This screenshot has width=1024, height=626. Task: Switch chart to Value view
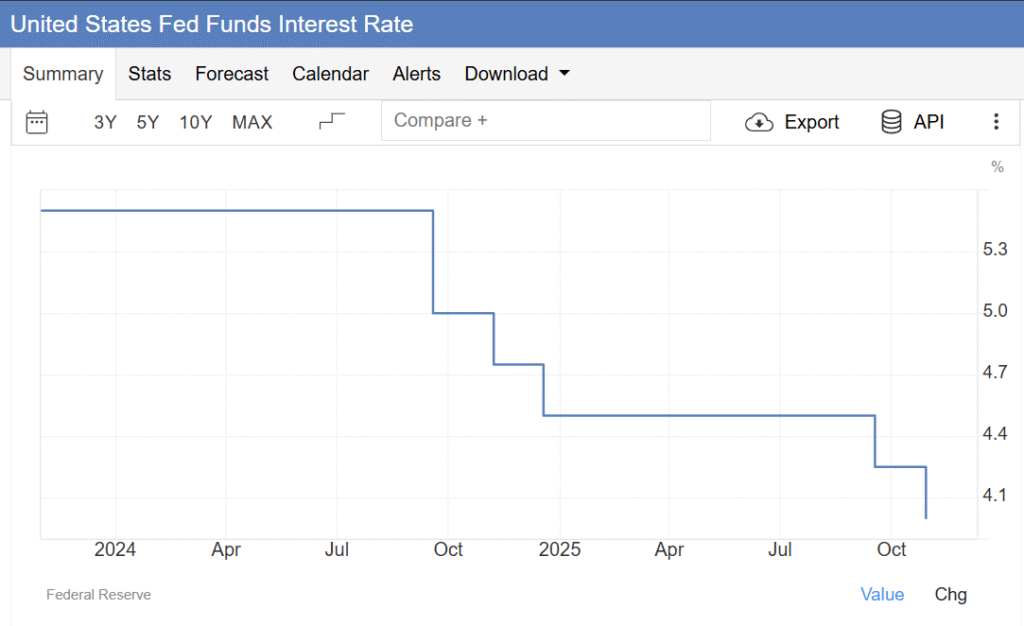click(x=882, y=594)
